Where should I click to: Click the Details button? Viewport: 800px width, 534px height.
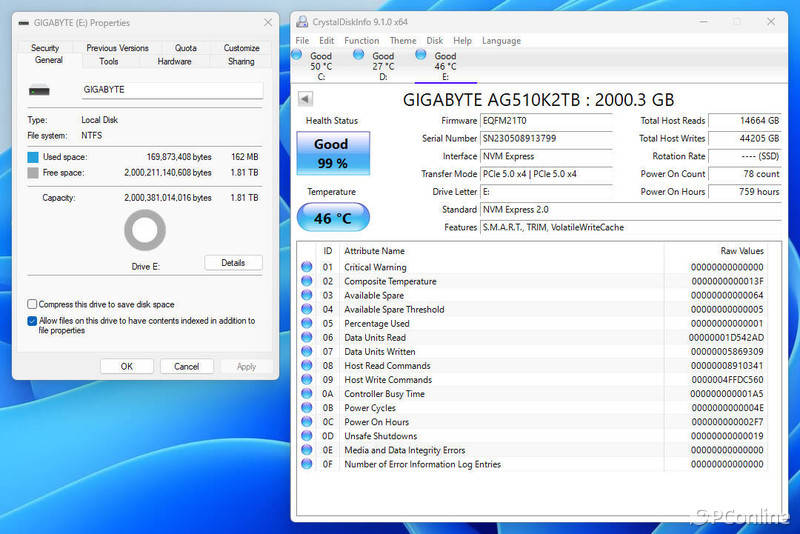[x=233, y=263]
